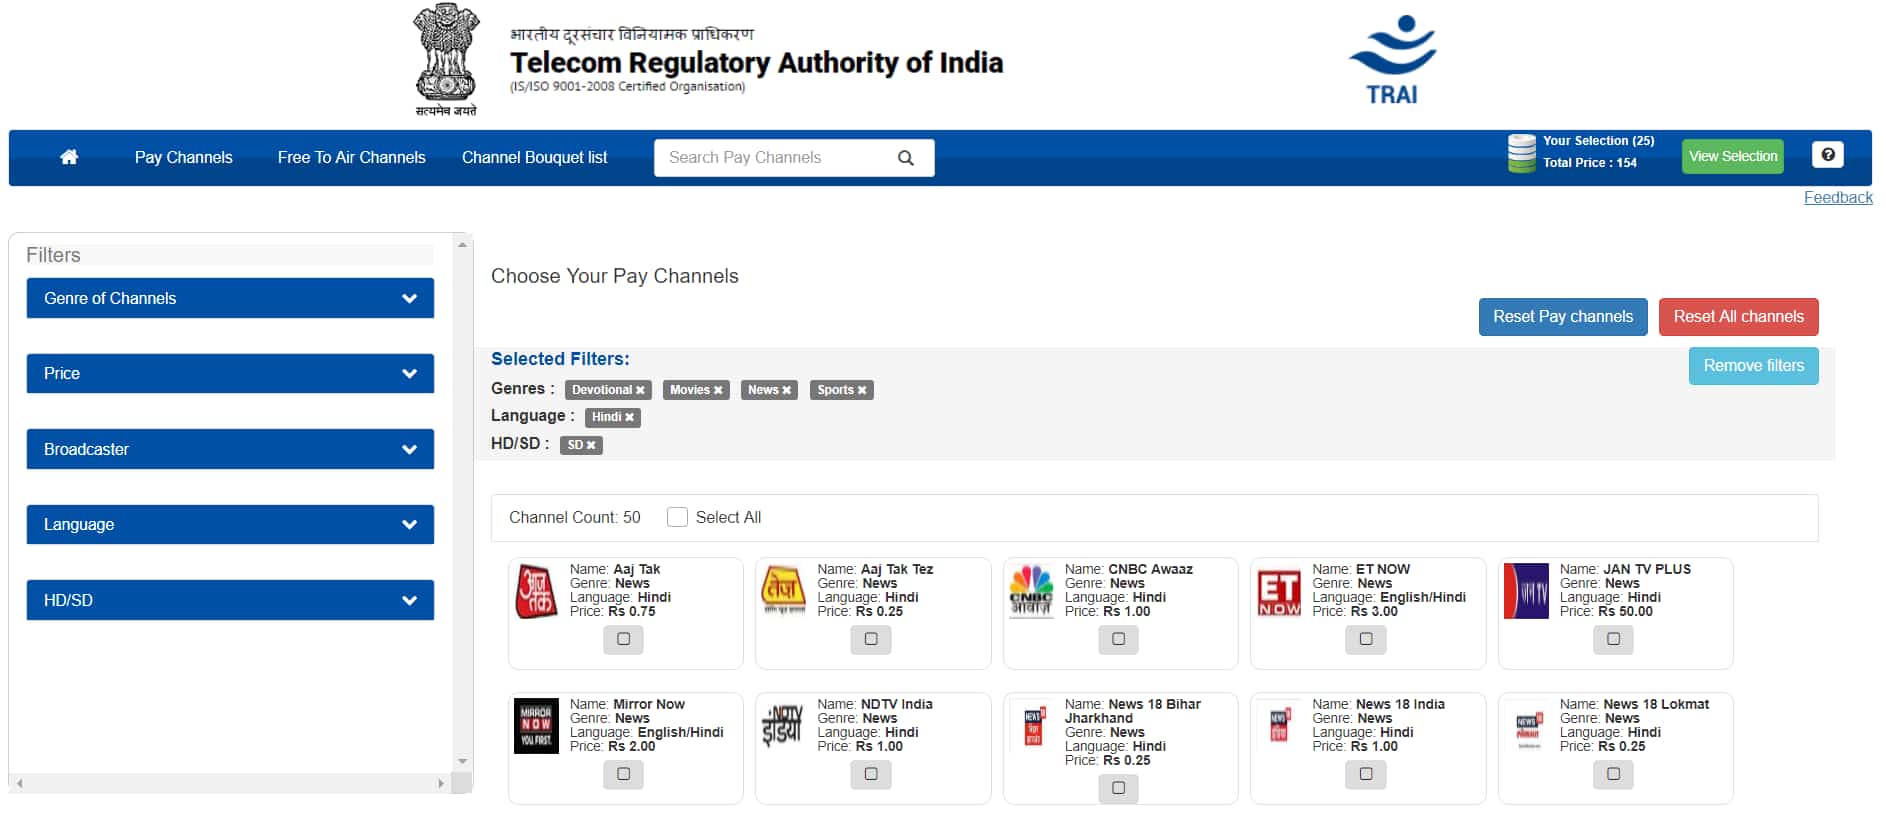Open the Feedback link

click(x=1838, y=198)
